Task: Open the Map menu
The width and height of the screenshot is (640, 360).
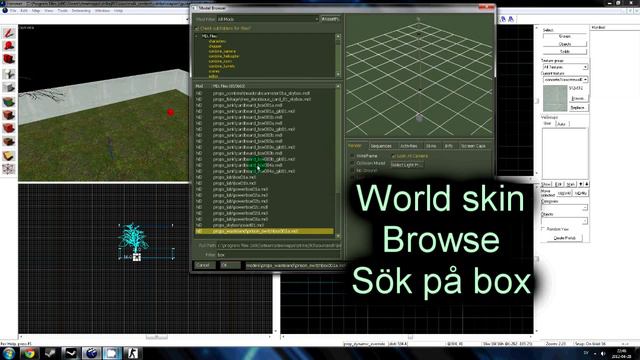Action: [36, 11]
